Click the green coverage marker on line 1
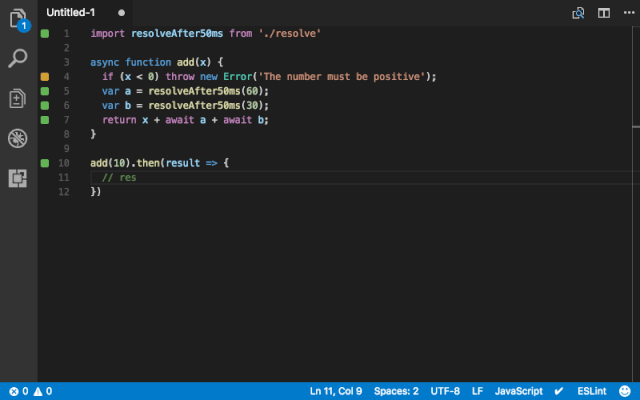The image size is (640, 400). [x=45, y=33]
